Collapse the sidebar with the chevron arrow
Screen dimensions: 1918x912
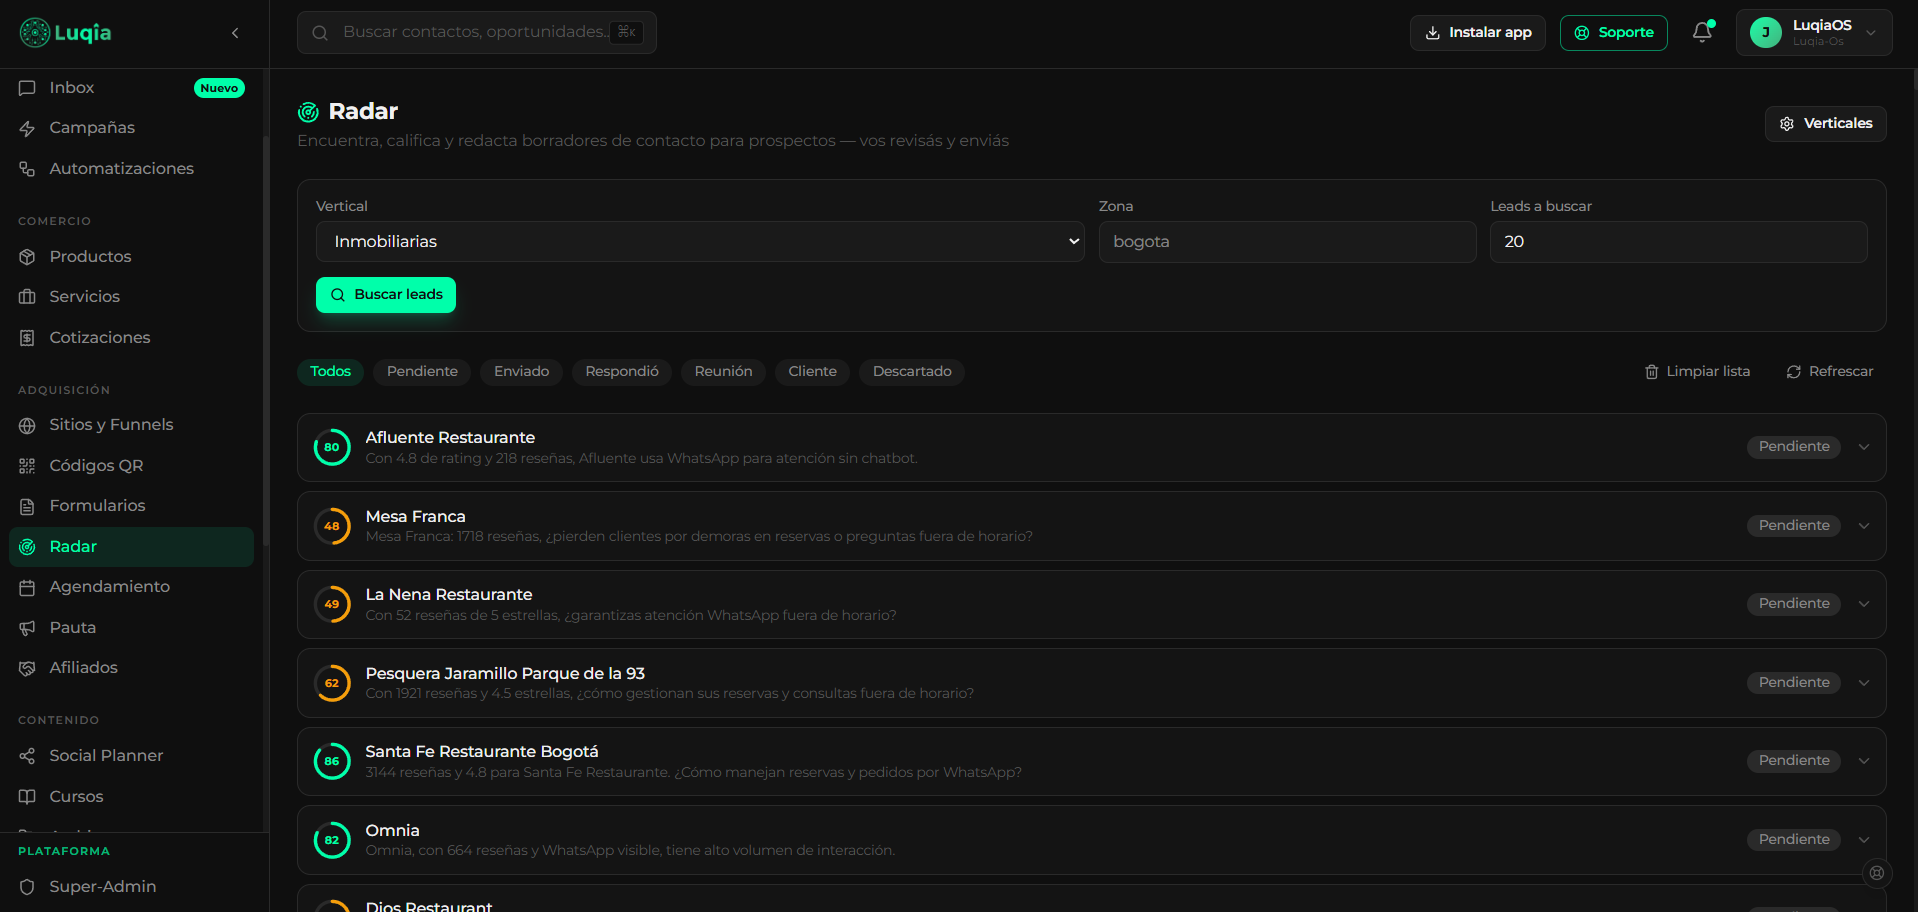(235, 33)
